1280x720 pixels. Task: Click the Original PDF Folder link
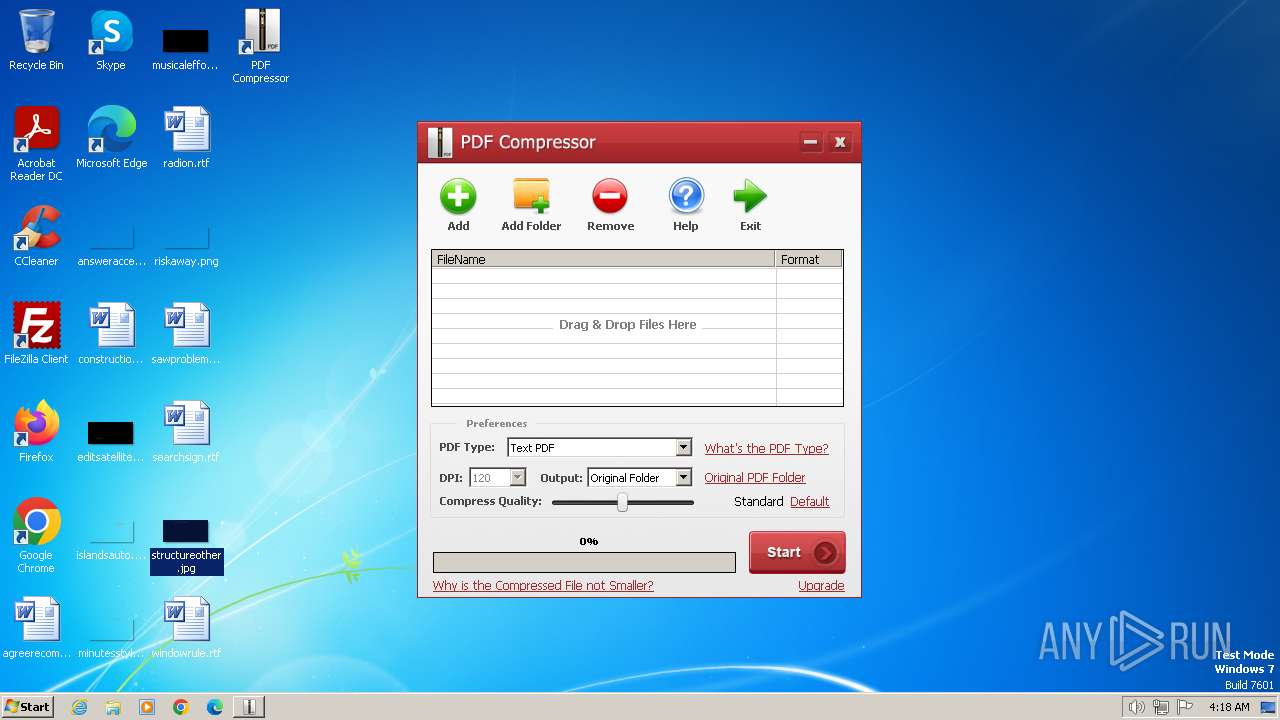(x=755, y=478)
